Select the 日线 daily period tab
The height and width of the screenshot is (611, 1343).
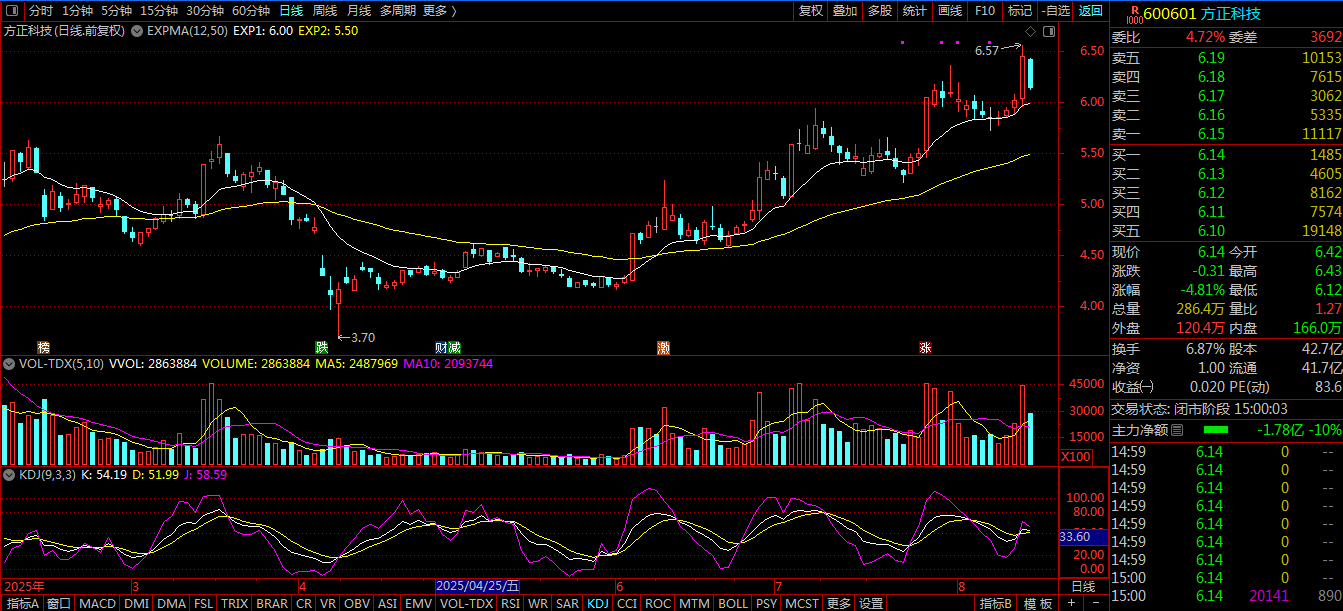click(x=291, y=11)
